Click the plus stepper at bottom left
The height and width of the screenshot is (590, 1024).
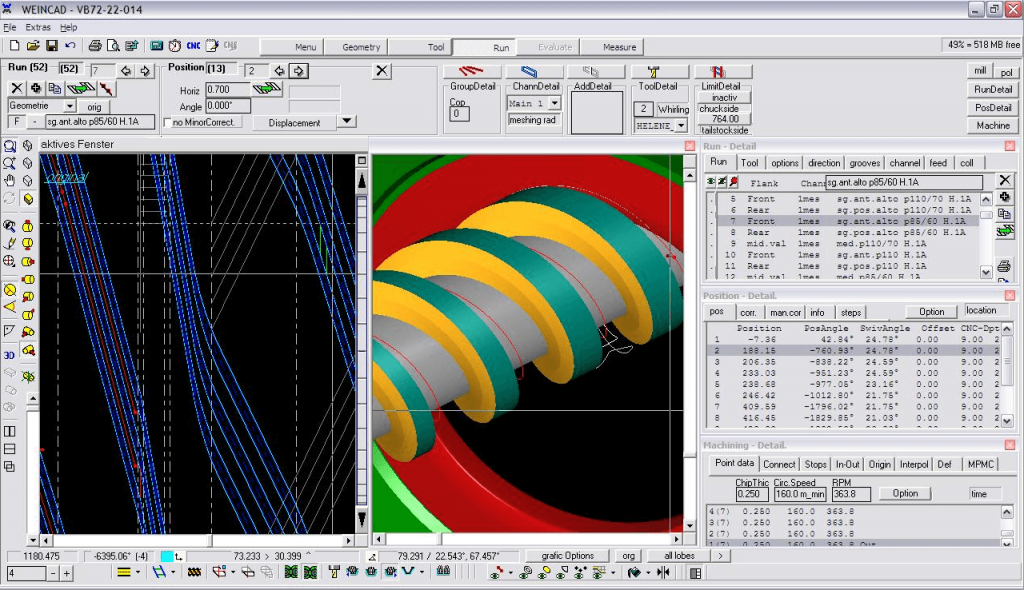[66, 573]
